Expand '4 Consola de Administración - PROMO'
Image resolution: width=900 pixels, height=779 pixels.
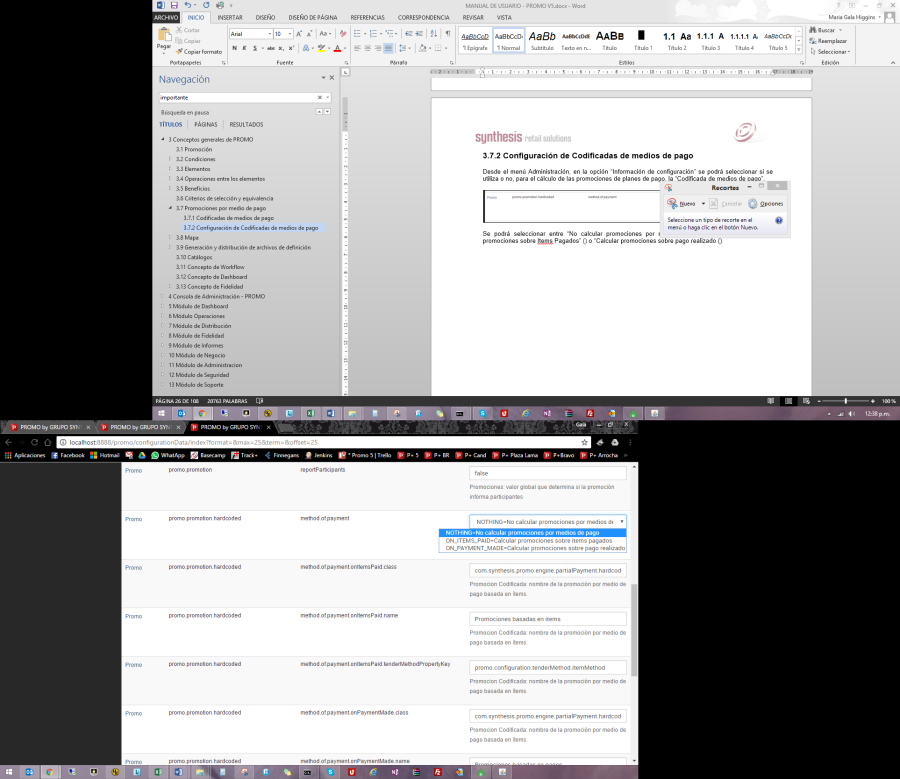[163, 297]
